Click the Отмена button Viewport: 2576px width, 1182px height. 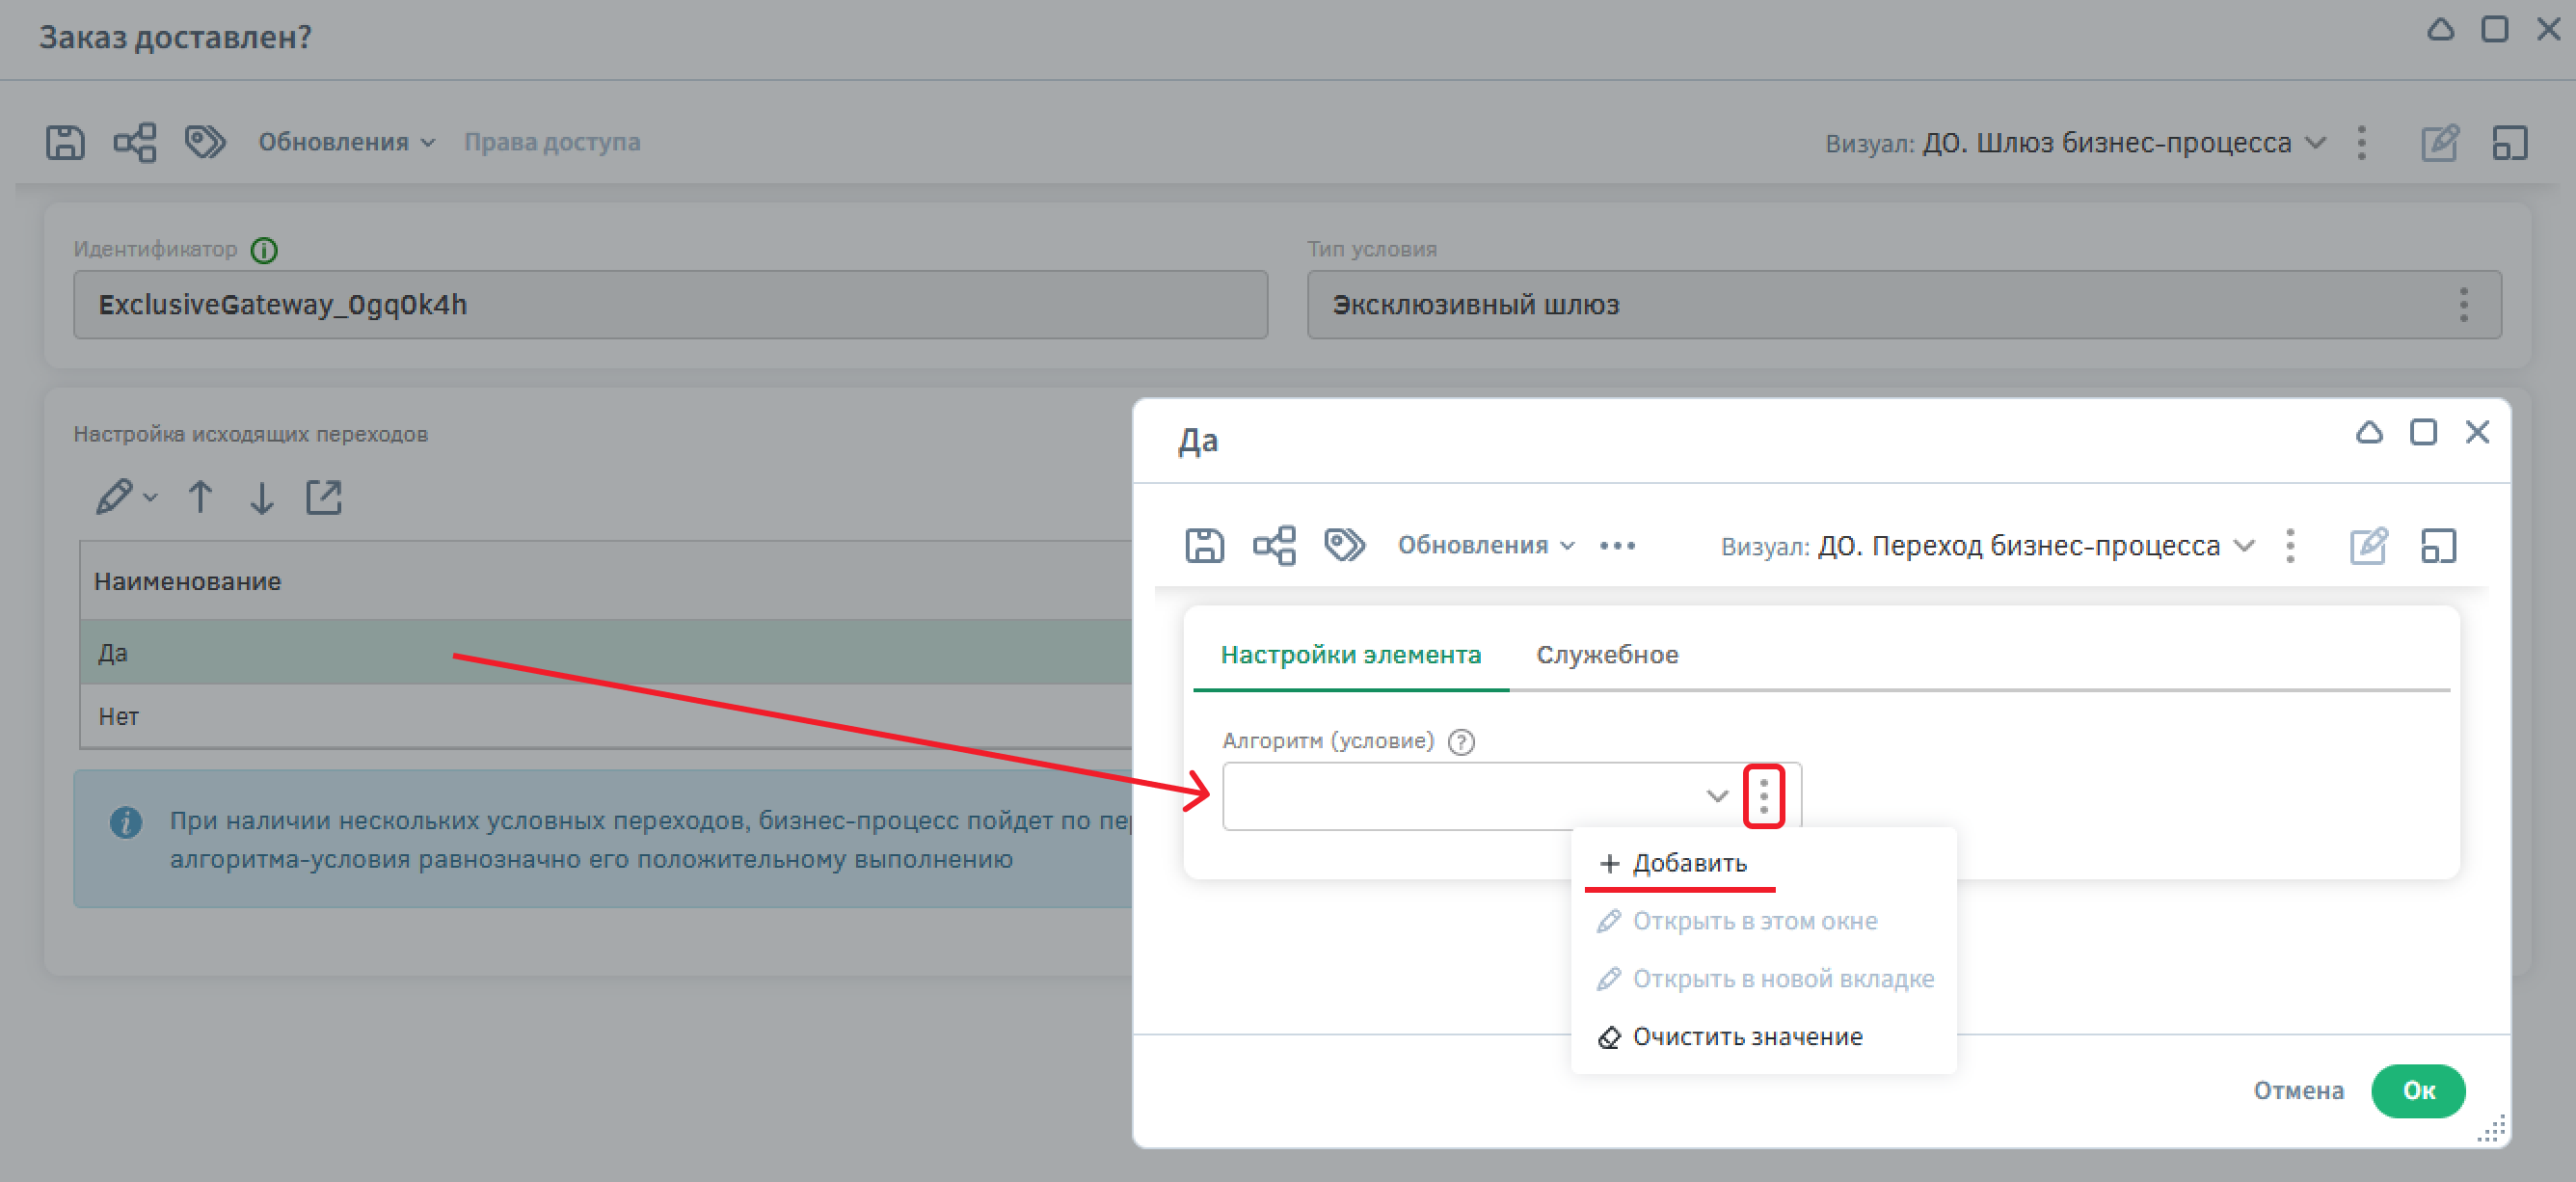(2298, 1091)
